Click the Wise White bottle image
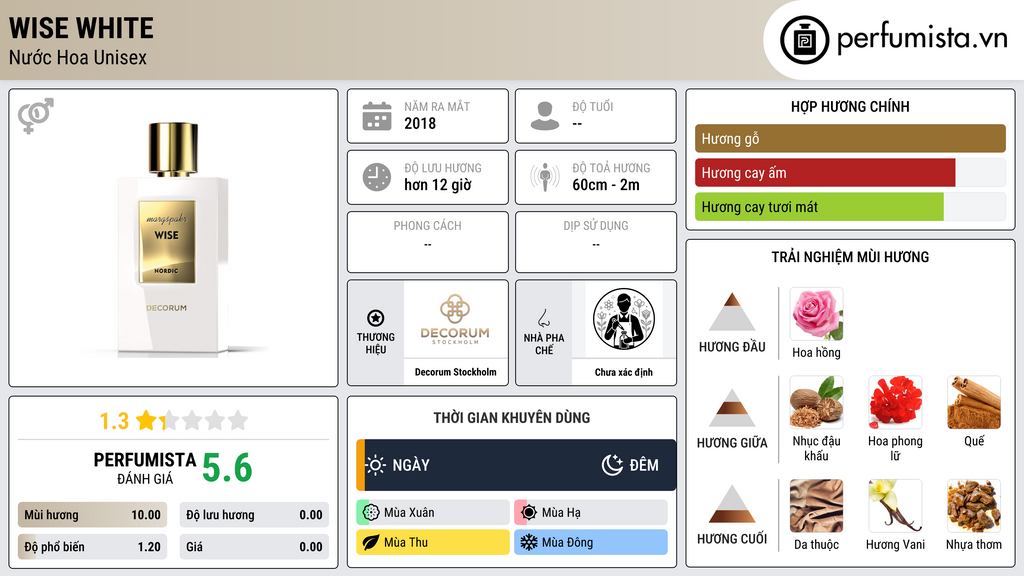This screenshot has width=1024, height=576. [173, 239]
